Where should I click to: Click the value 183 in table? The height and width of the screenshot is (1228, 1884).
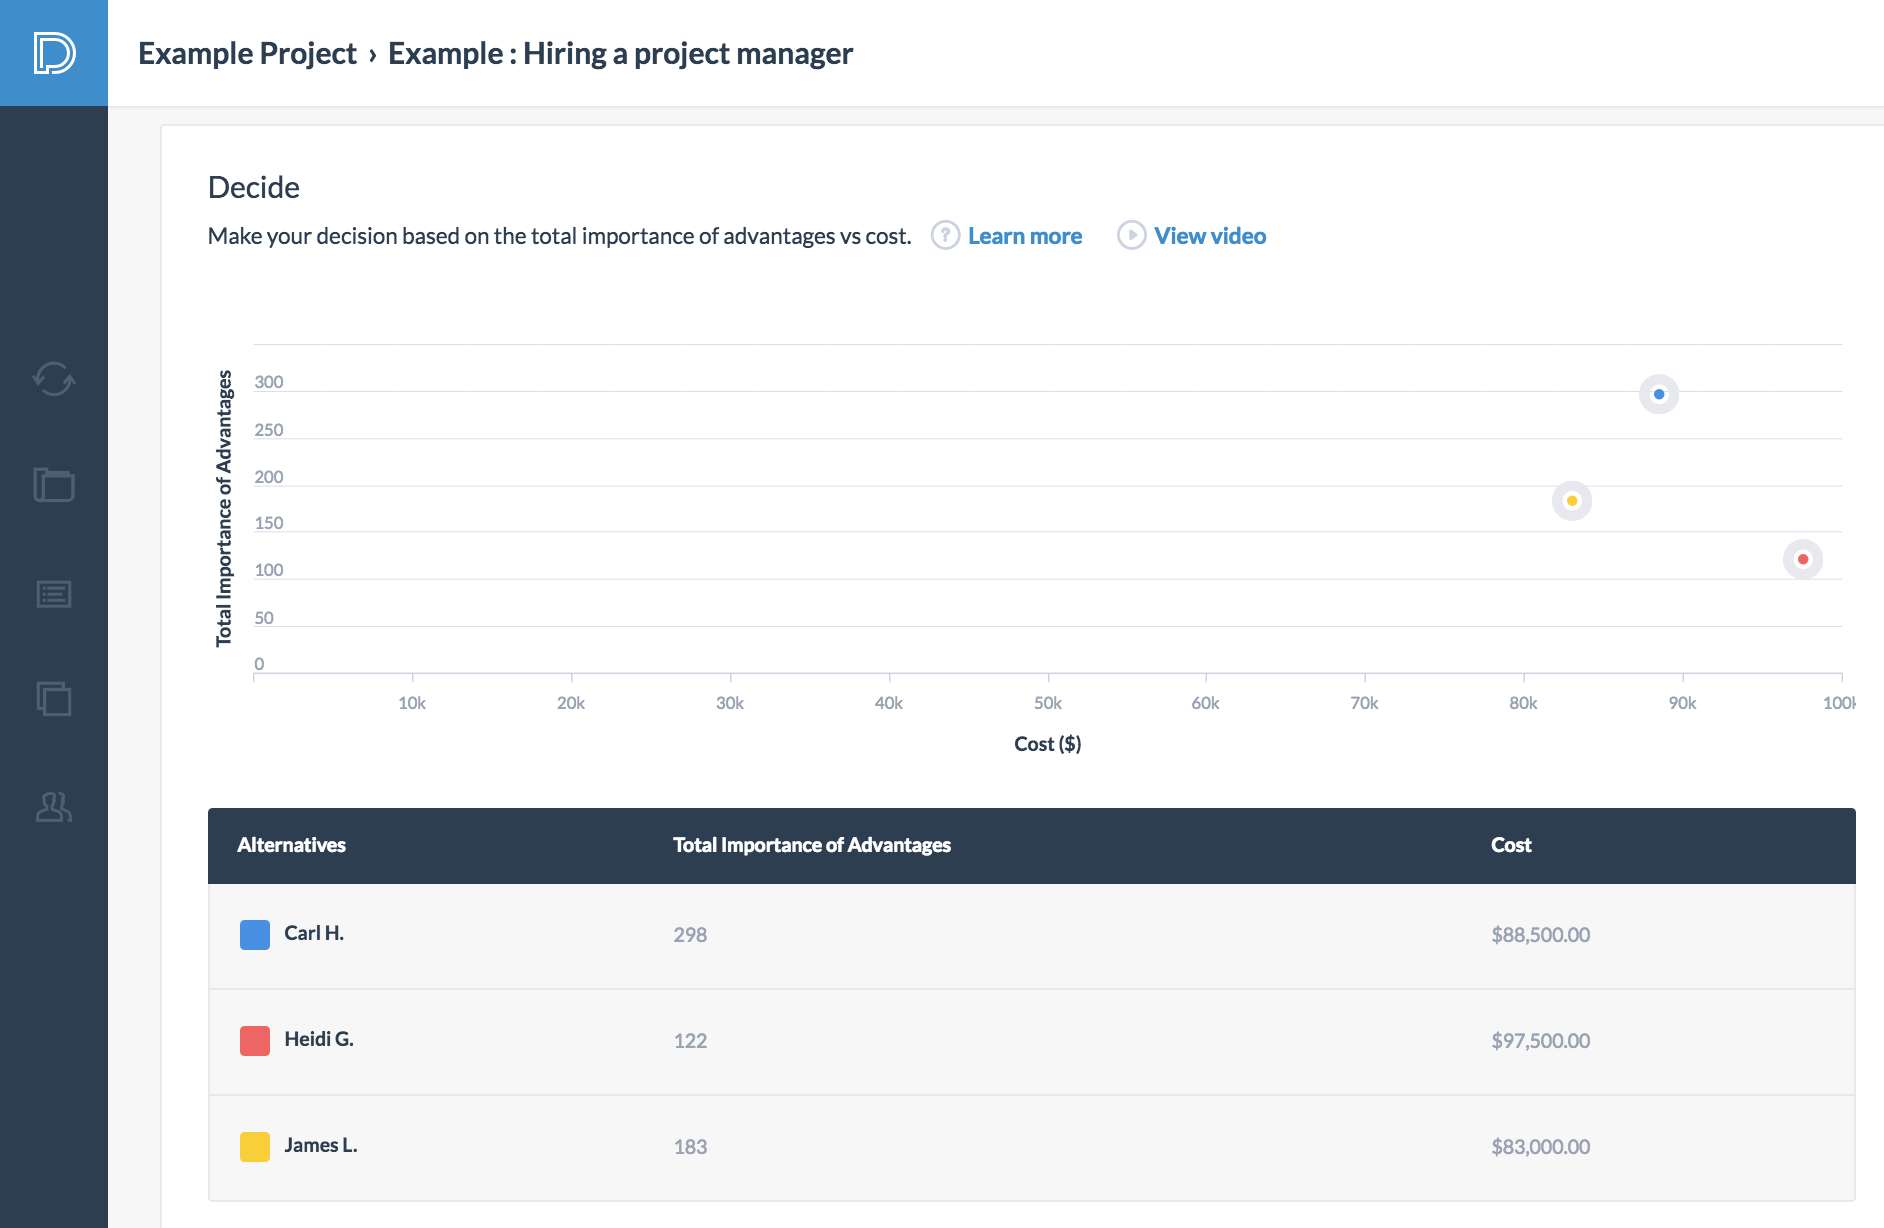(690, 1147)
